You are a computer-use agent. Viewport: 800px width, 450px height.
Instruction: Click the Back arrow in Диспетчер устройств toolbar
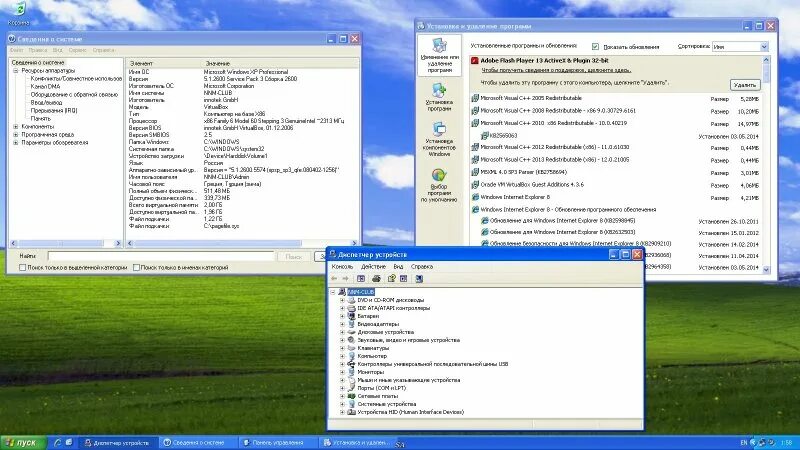[x=334, y=279]
